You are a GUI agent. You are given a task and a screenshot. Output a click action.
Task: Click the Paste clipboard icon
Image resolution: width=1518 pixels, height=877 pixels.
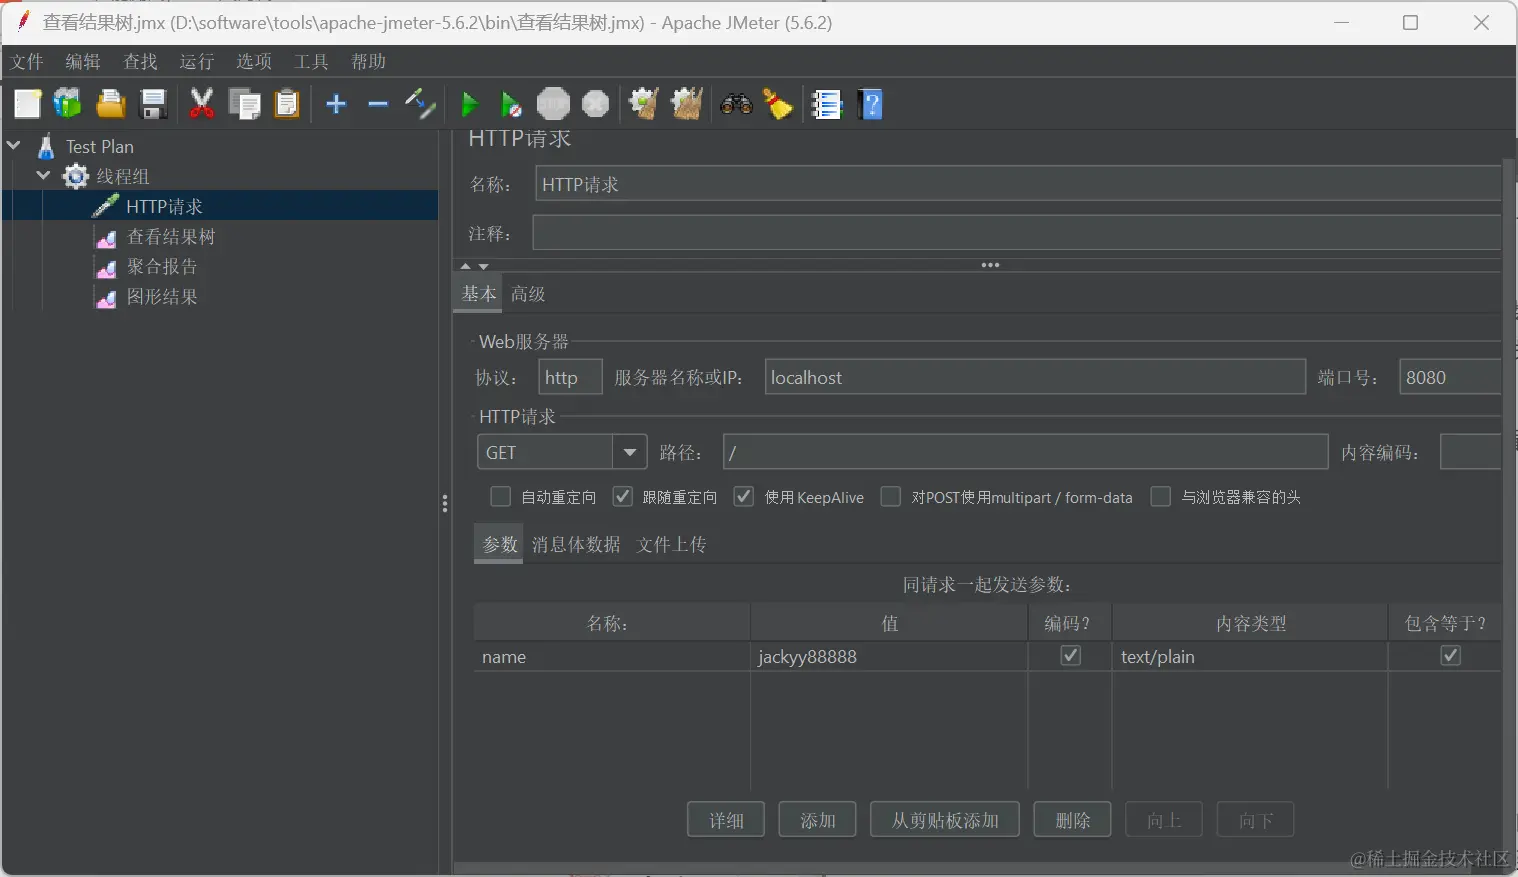coord(287,104)
